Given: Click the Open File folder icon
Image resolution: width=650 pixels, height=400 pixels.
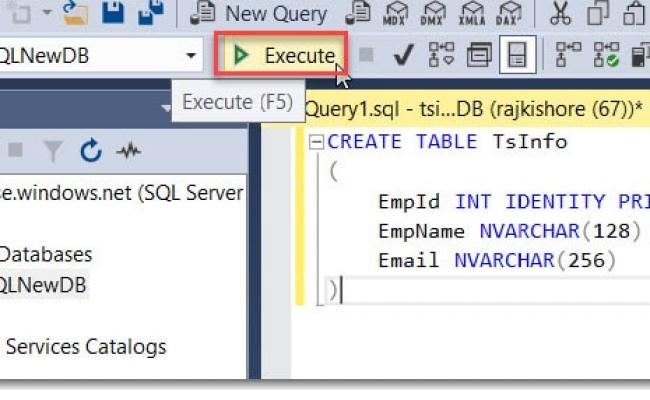Looking at the screenshot, I should [76, 12].
